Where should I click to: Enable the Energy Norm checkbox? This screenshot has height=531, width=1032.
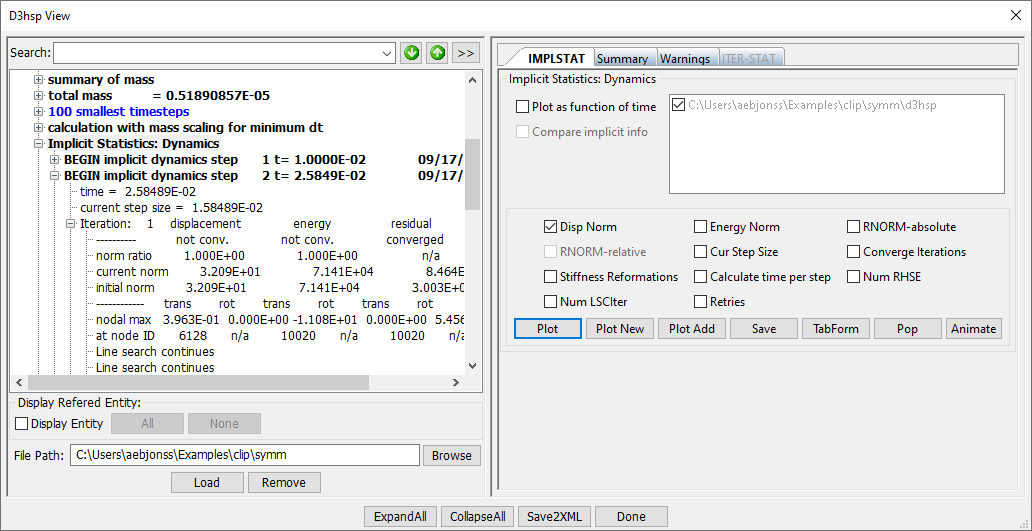click(701, 227)
